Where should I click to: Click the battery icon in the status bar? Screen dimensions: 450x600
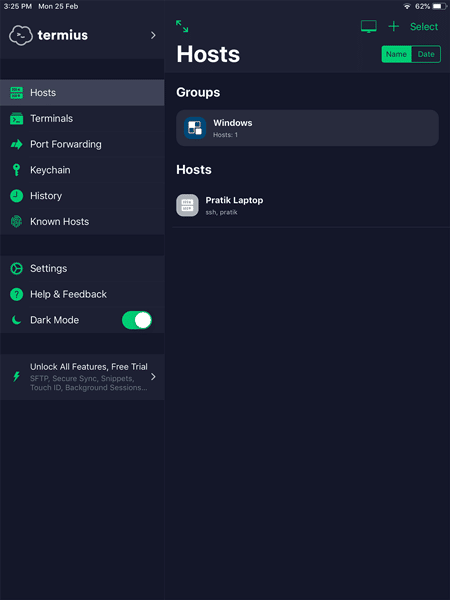point(440,6)
